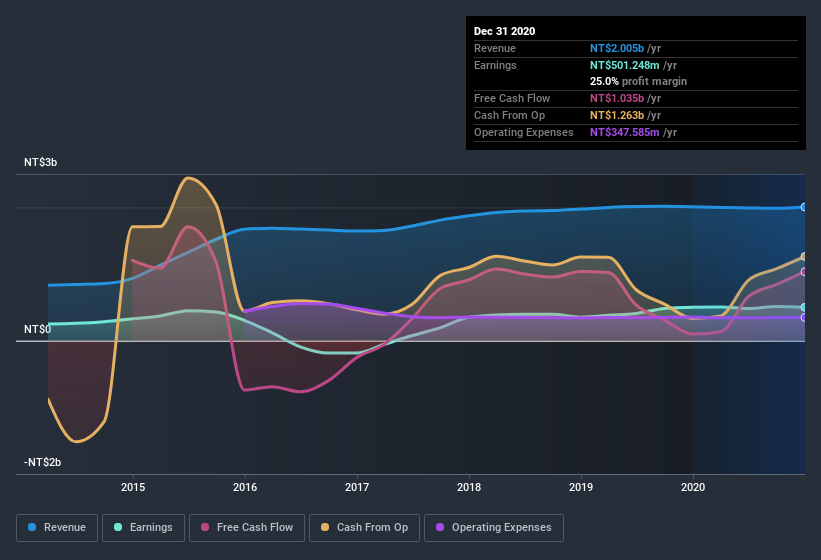Click the Earnings endpoint marker on chart
This screenshot has width=821, height=560.
(804, 307)
